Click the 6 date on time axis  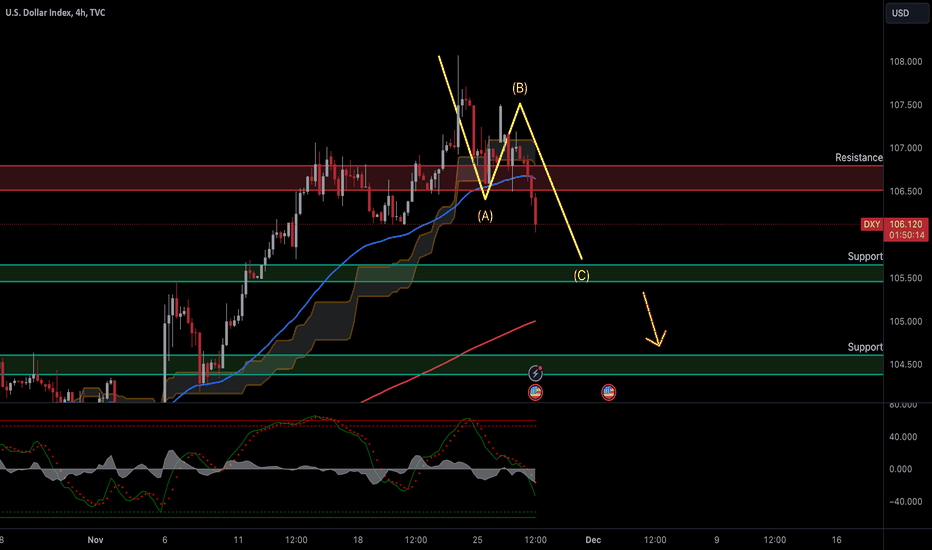165,540
